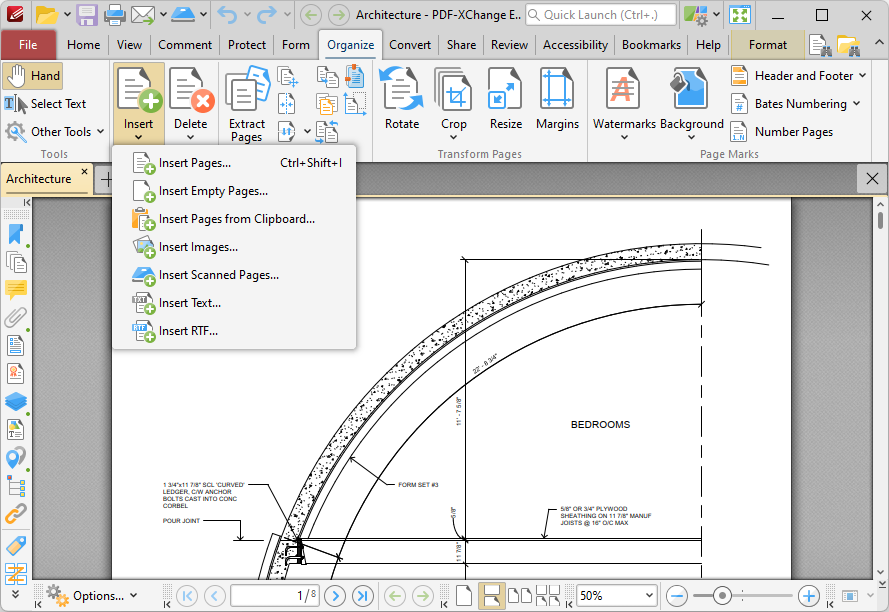
Task: Choose Insert RTF... menu entry
Action: [x=234, y=331]
